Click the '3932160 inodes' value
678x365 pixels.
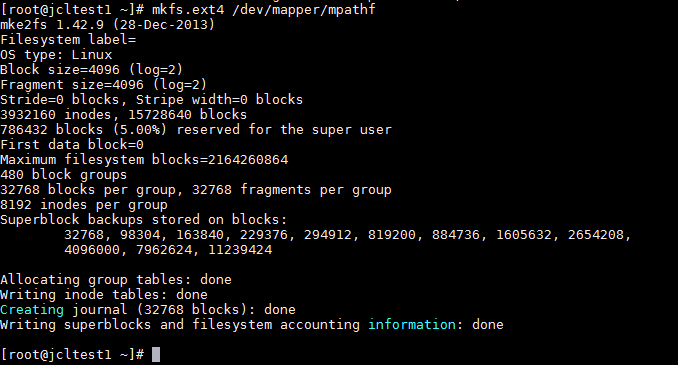pos(56,115)
